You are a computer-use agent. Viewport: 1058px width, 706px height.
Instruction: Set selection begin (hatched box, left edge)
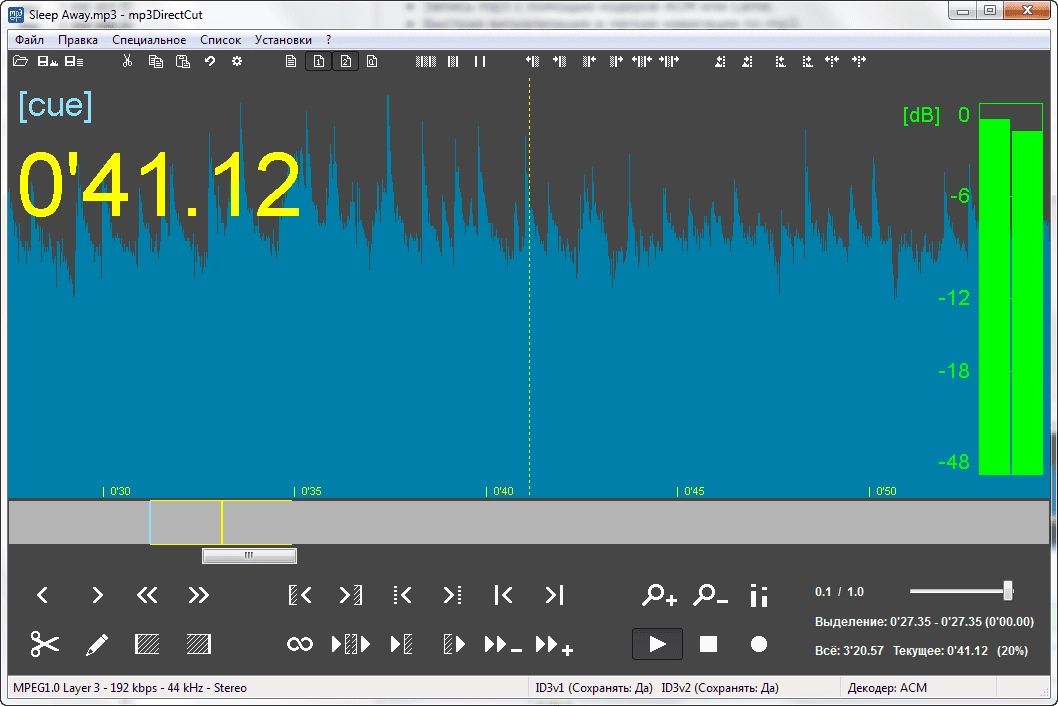147,645
